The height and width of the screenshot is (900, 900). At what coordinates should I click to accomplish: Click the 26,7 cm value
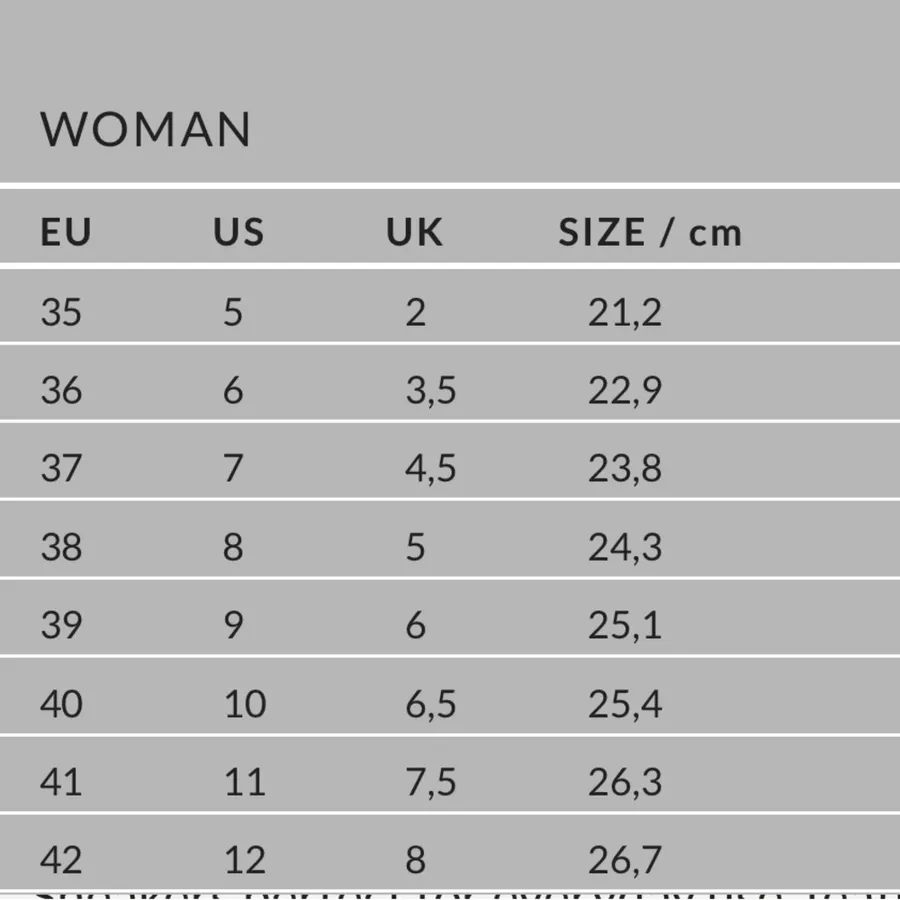625,860
